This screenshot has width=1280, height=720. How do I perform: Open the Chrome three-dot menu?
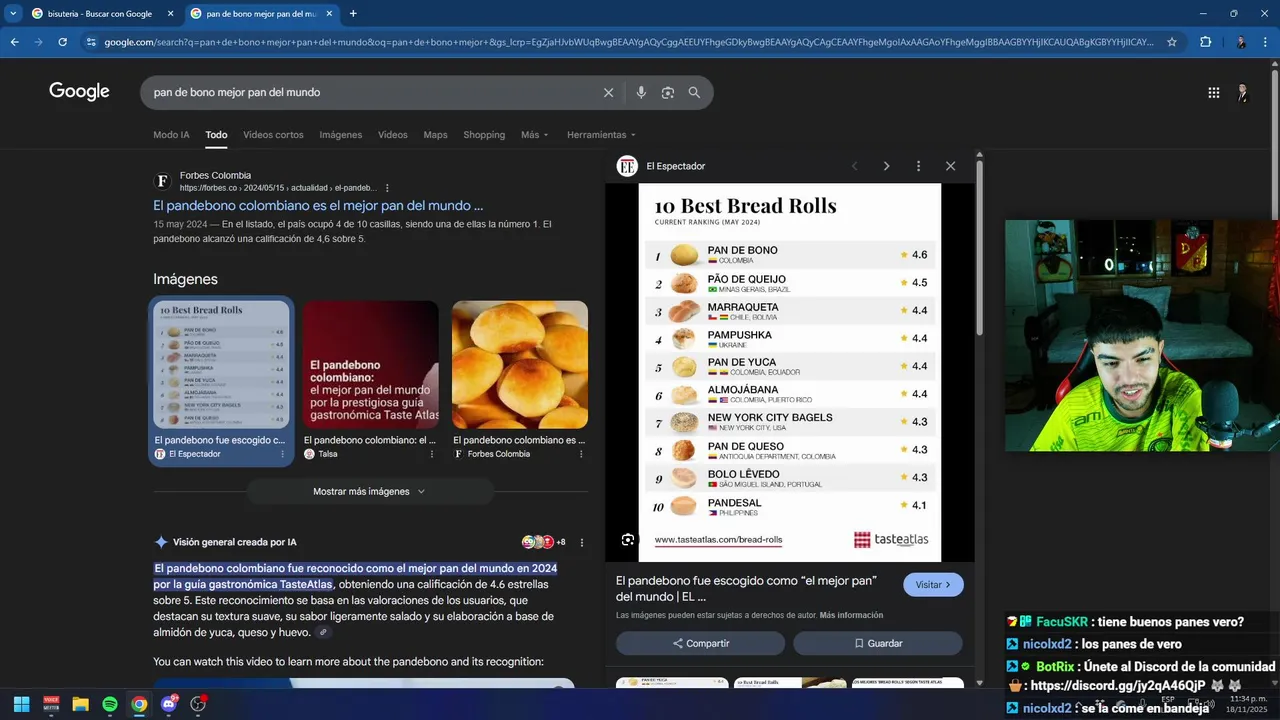(x=1266, y=42)
